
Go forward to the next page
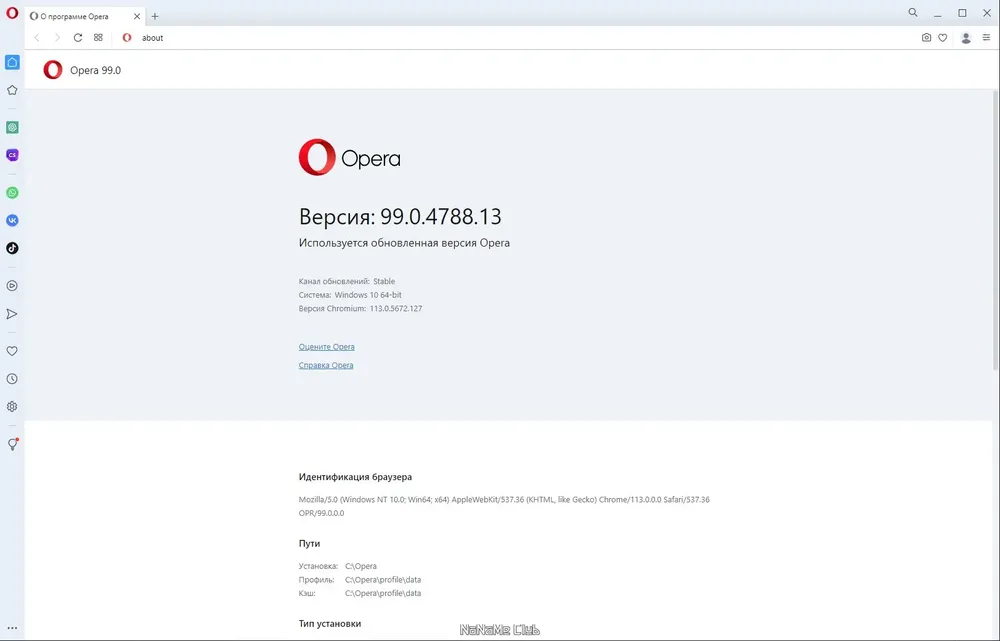(57, 38)
